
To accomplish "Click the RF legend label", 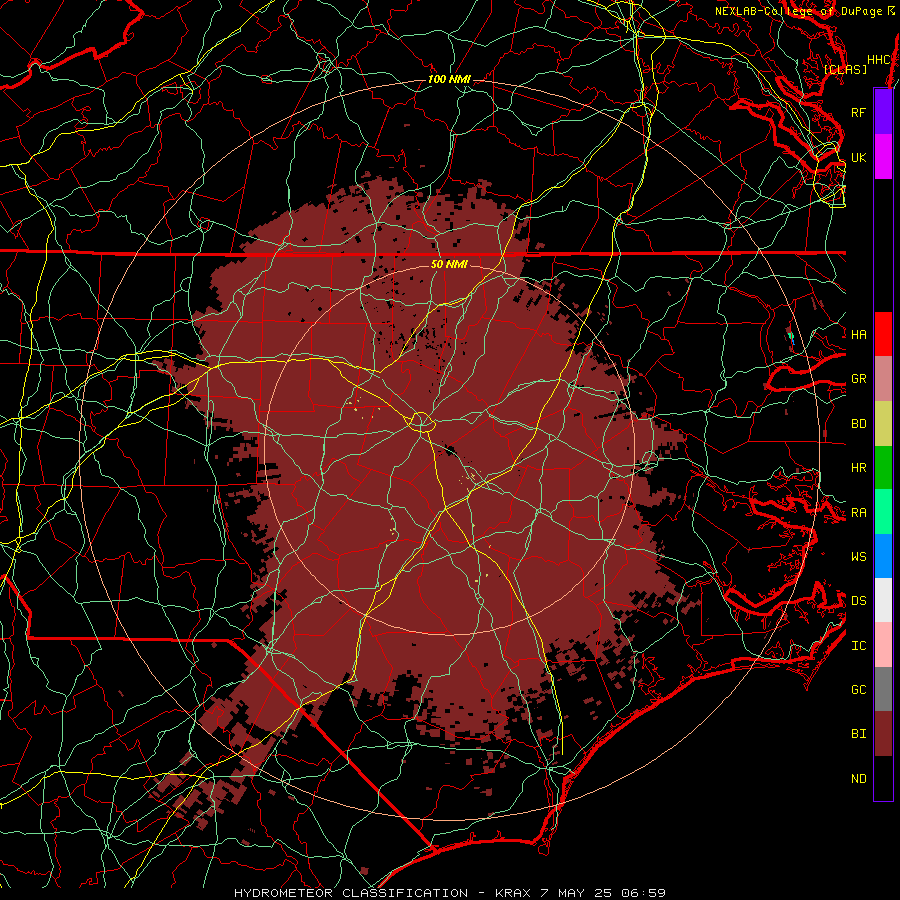I will (x=858, y=112).
